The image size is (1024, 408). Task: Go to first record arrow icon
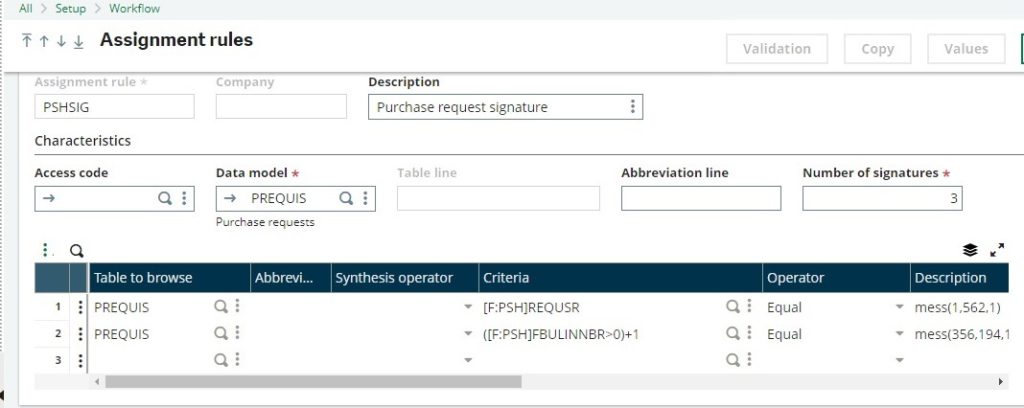coord(27,41)
